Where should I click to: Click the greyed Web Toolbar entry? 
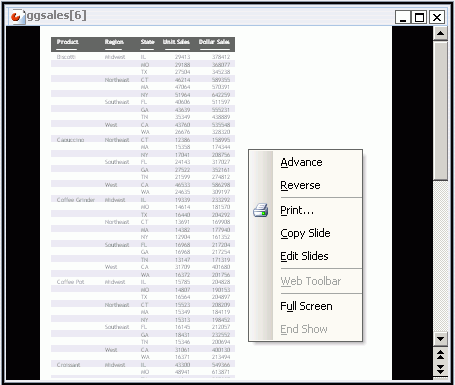311,281
